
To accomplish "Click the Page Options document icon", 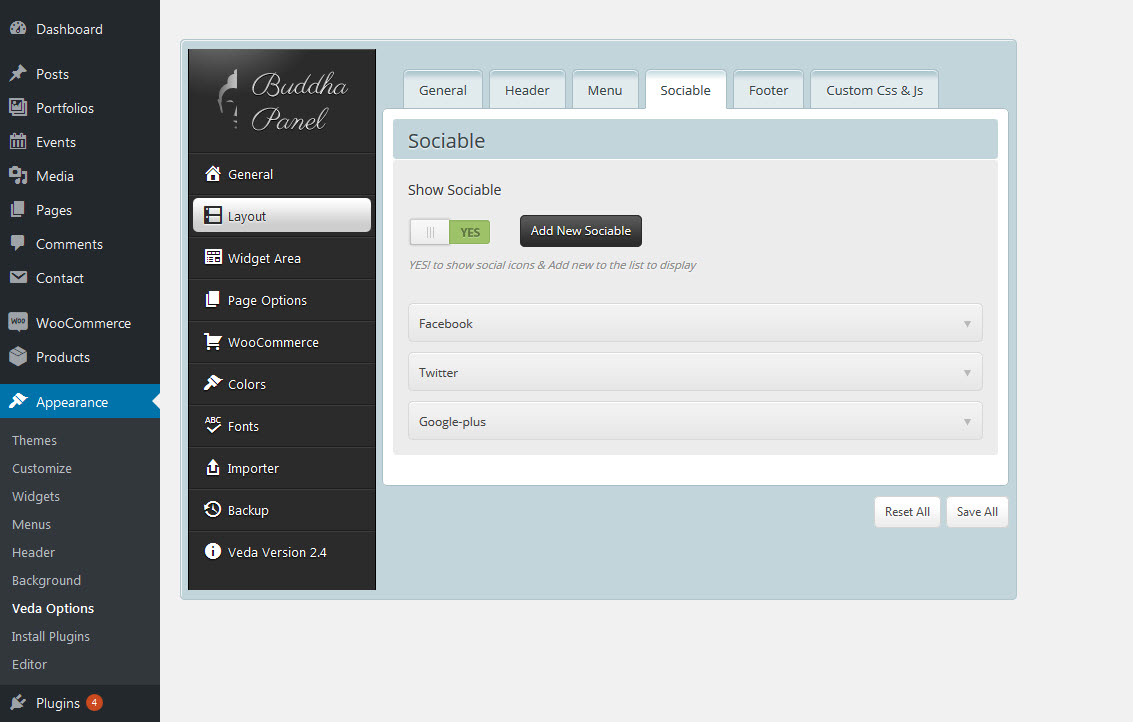I will (212, 299).
